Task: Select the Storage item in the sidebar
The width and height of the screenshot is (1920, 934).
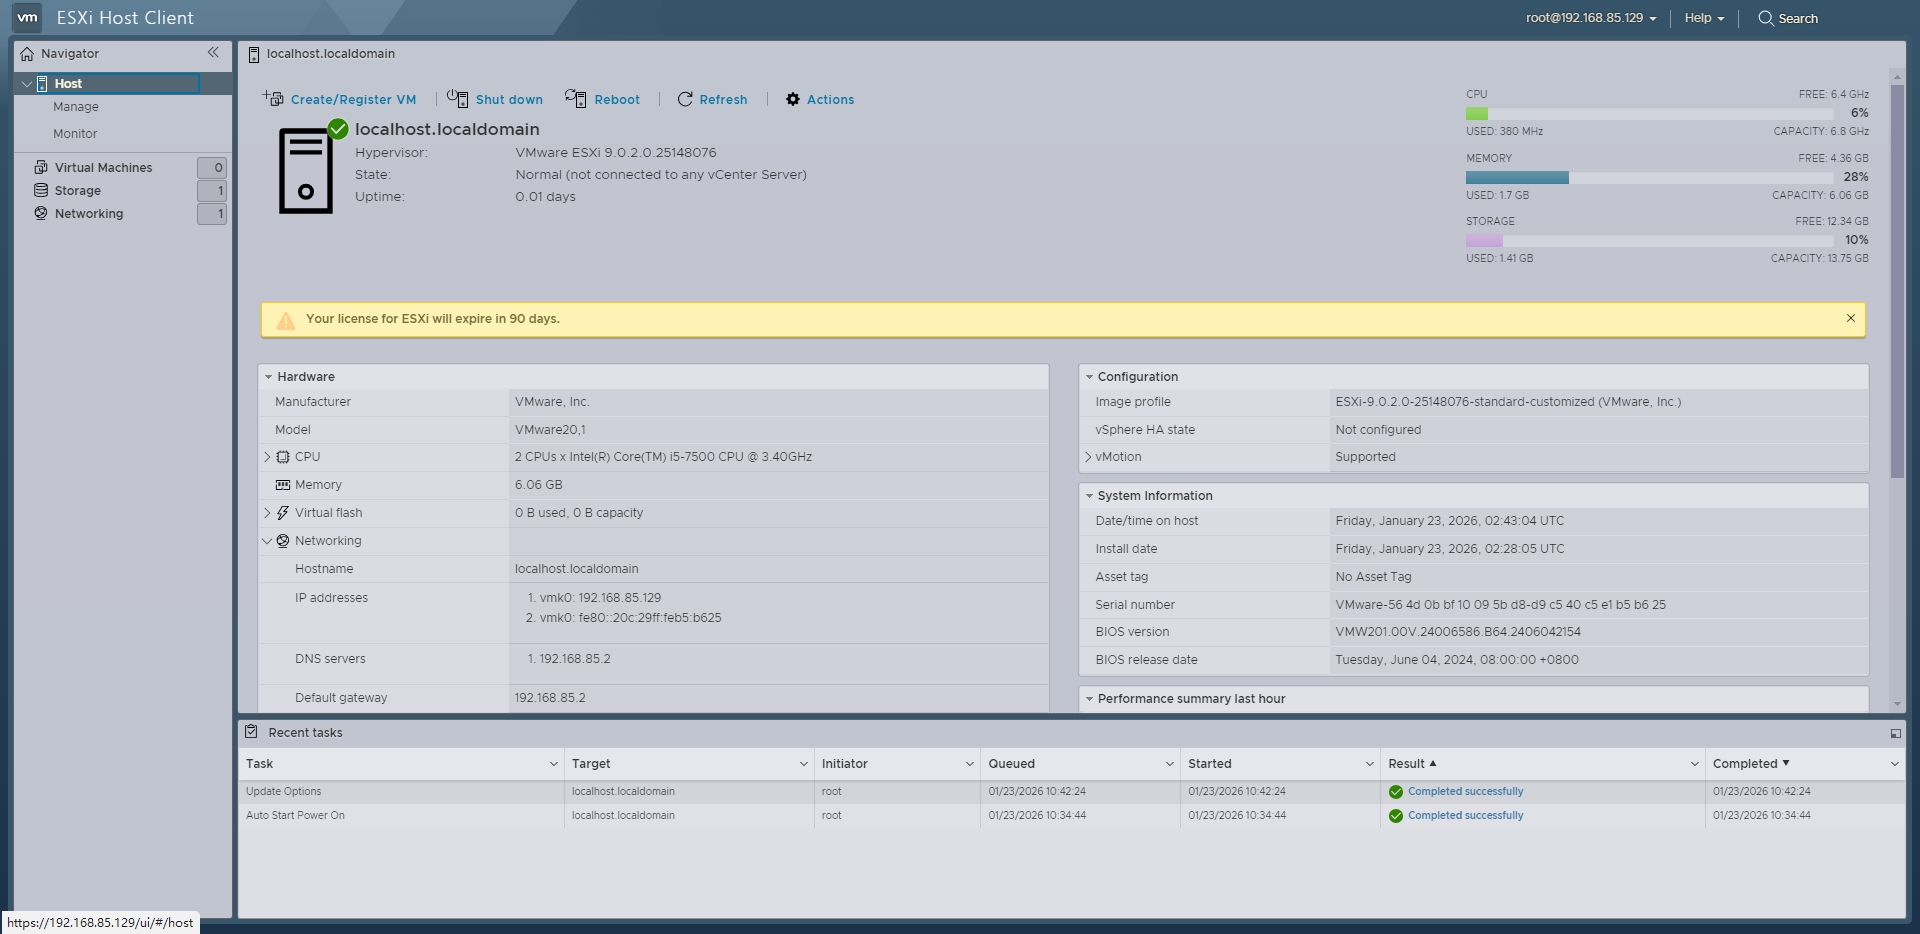Action: (x=79, y=190)
